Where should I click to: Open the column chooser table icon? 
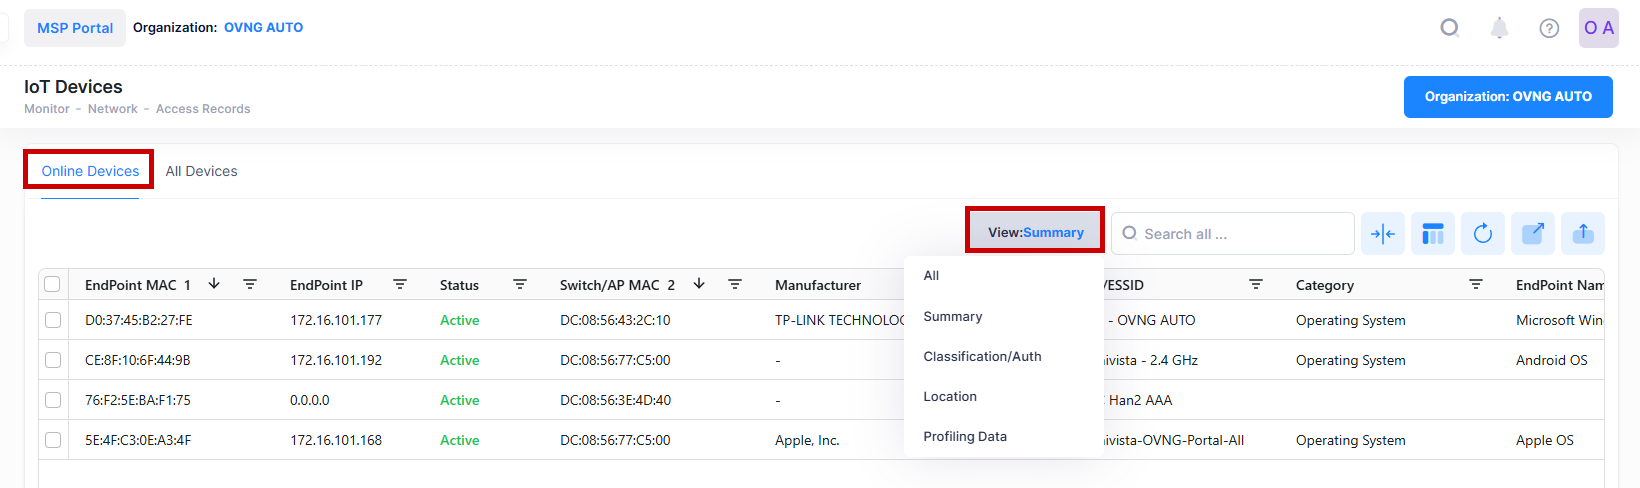pos(1433,234)
